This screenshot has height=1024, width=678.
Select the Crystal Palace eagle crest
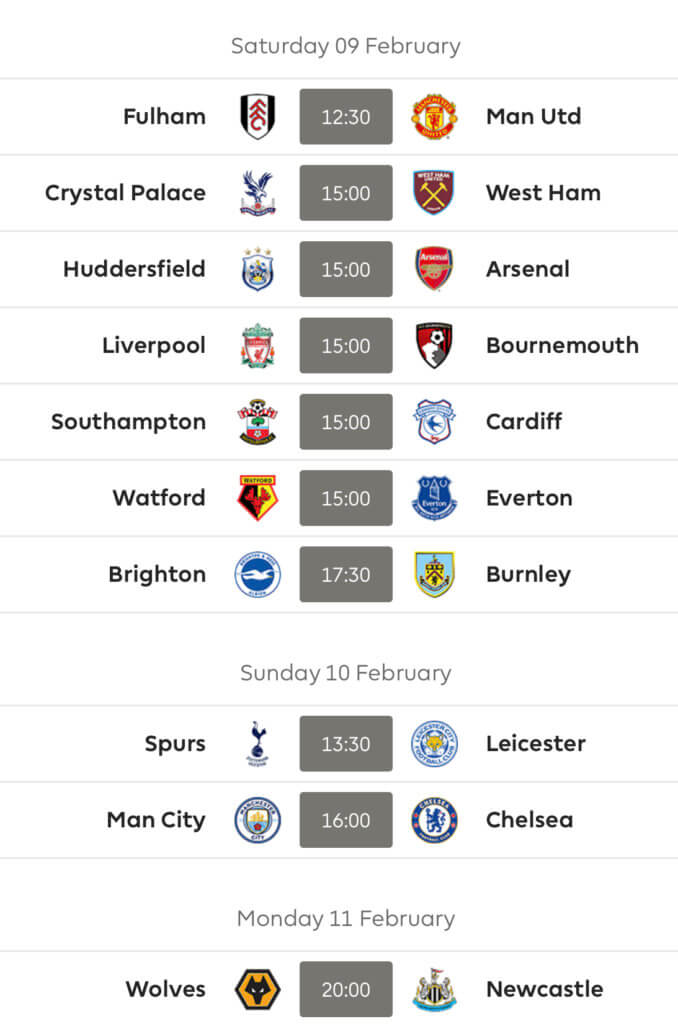(x=257, y=193)
